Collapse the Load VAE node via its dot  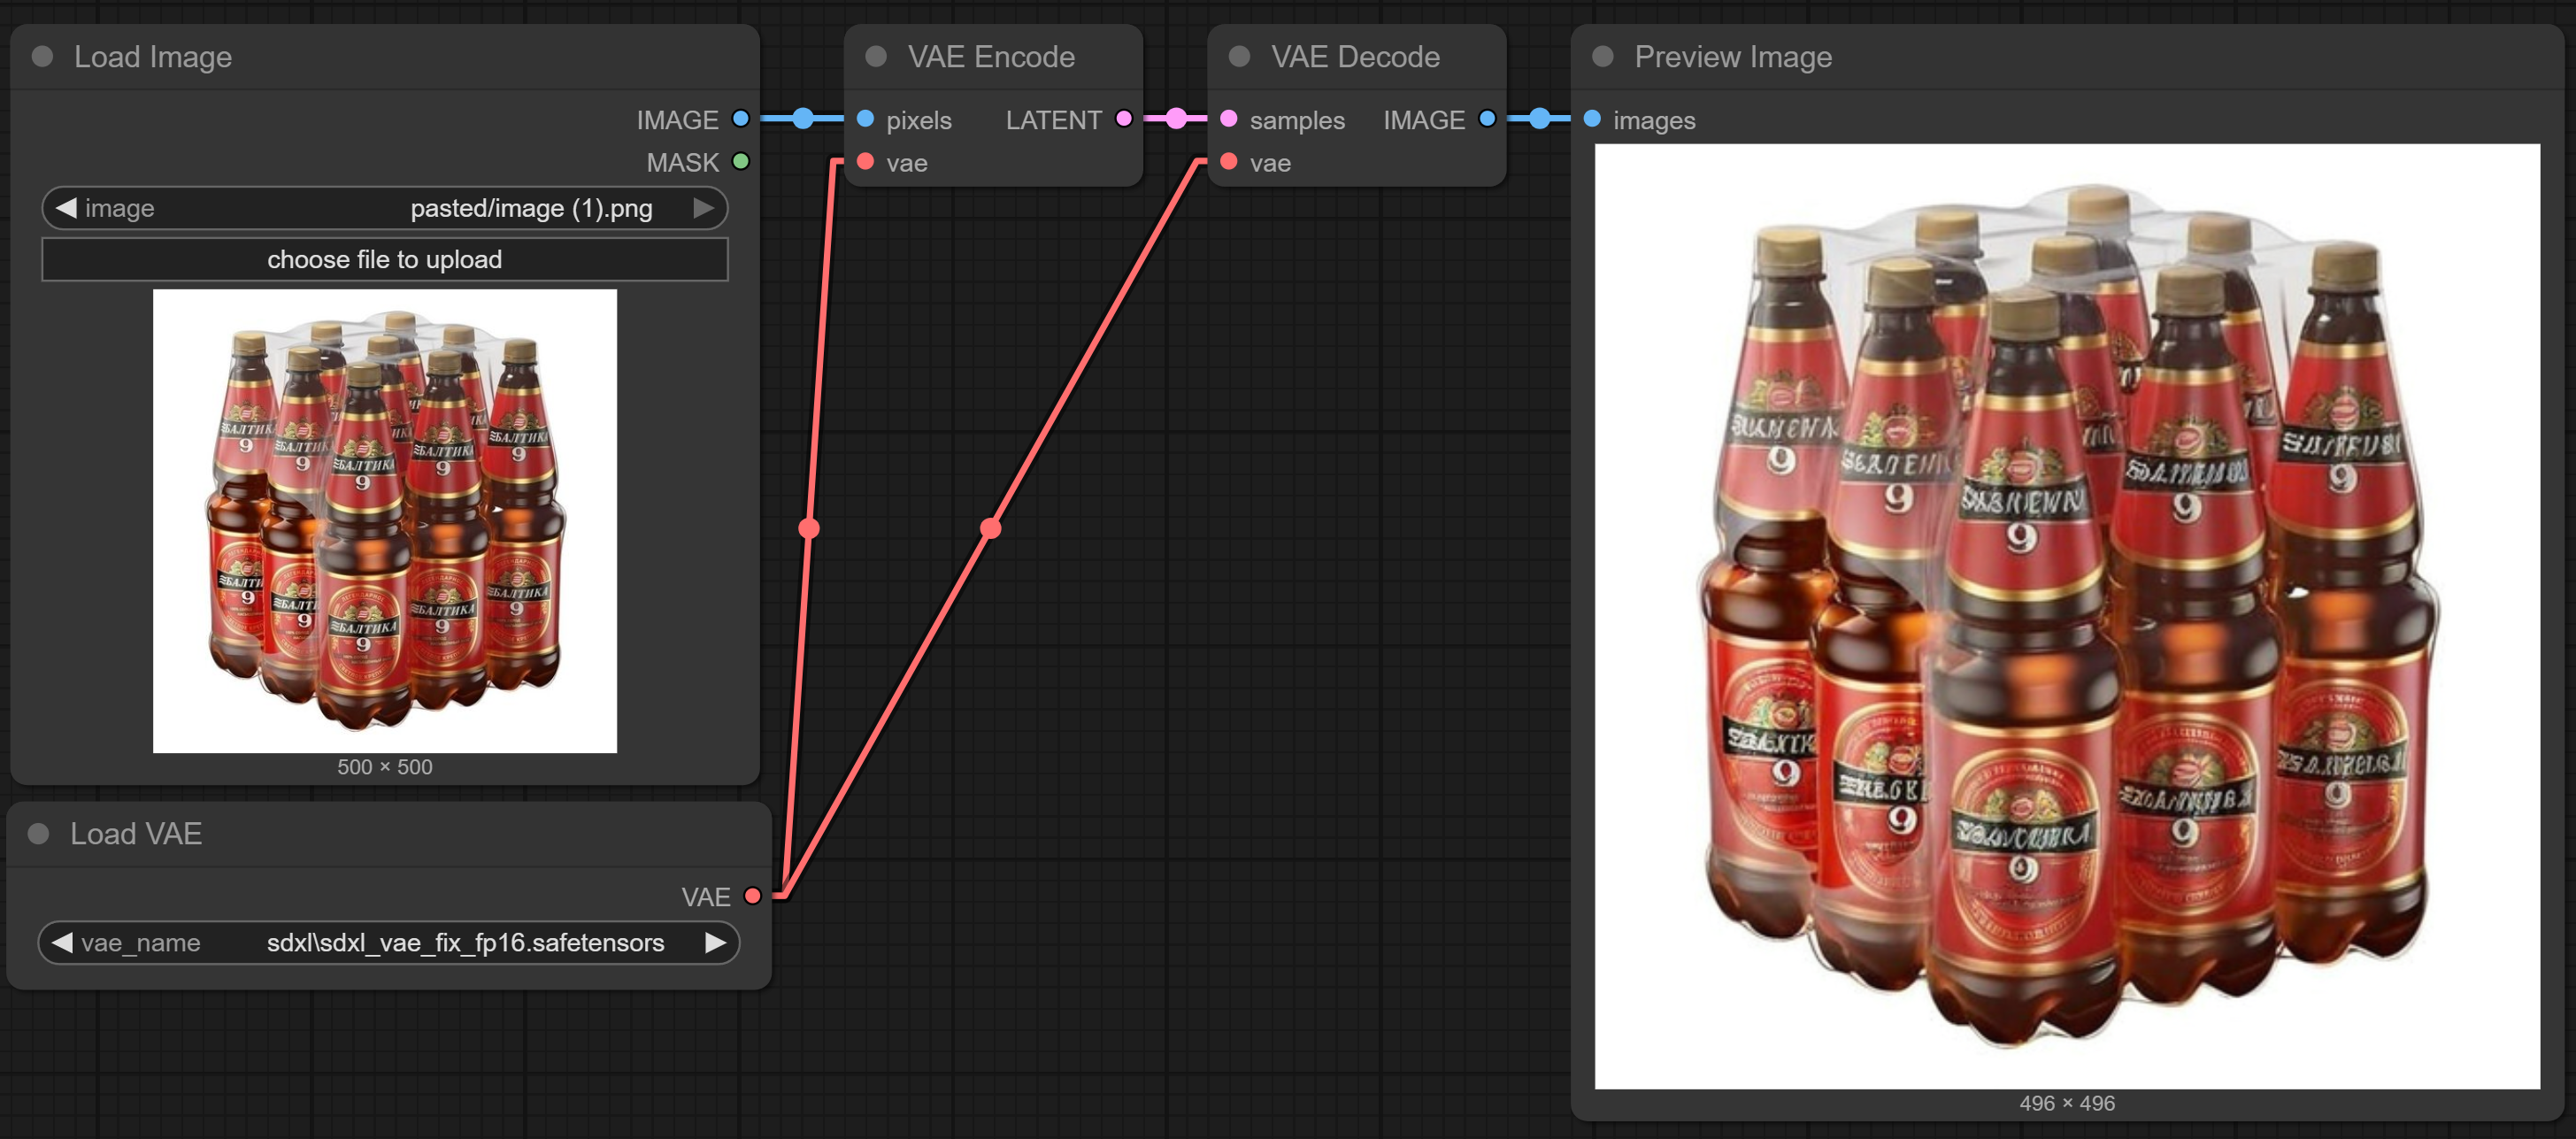tap(38, 833)
